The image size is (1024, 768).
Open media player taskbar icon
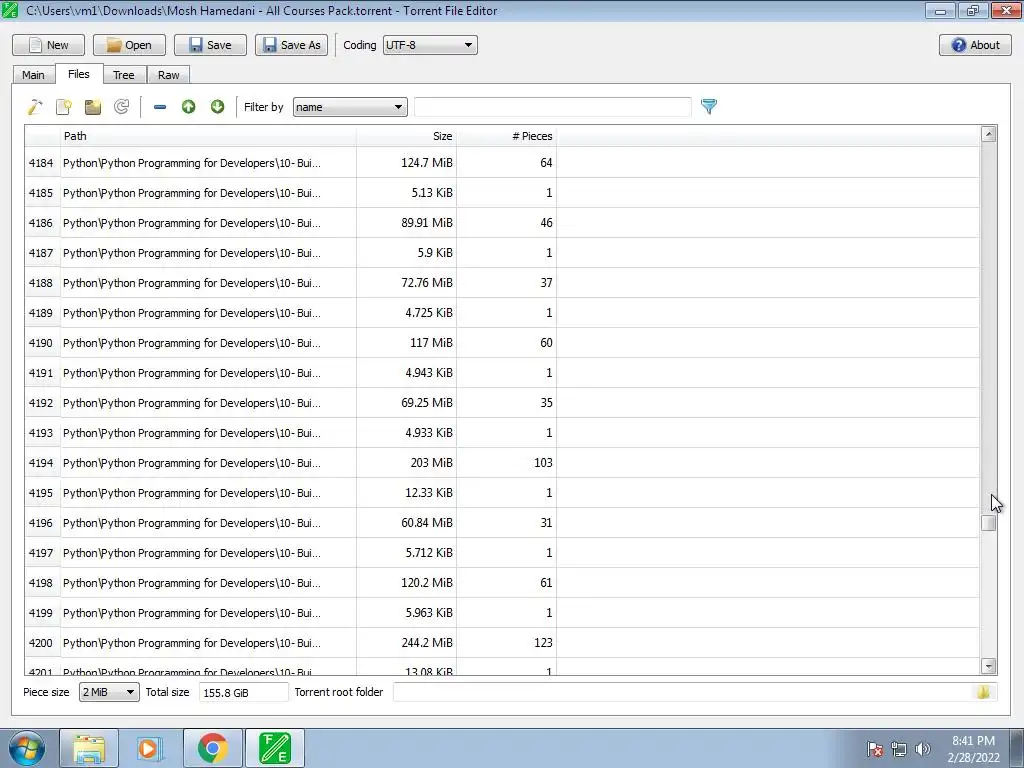[150, 748]
